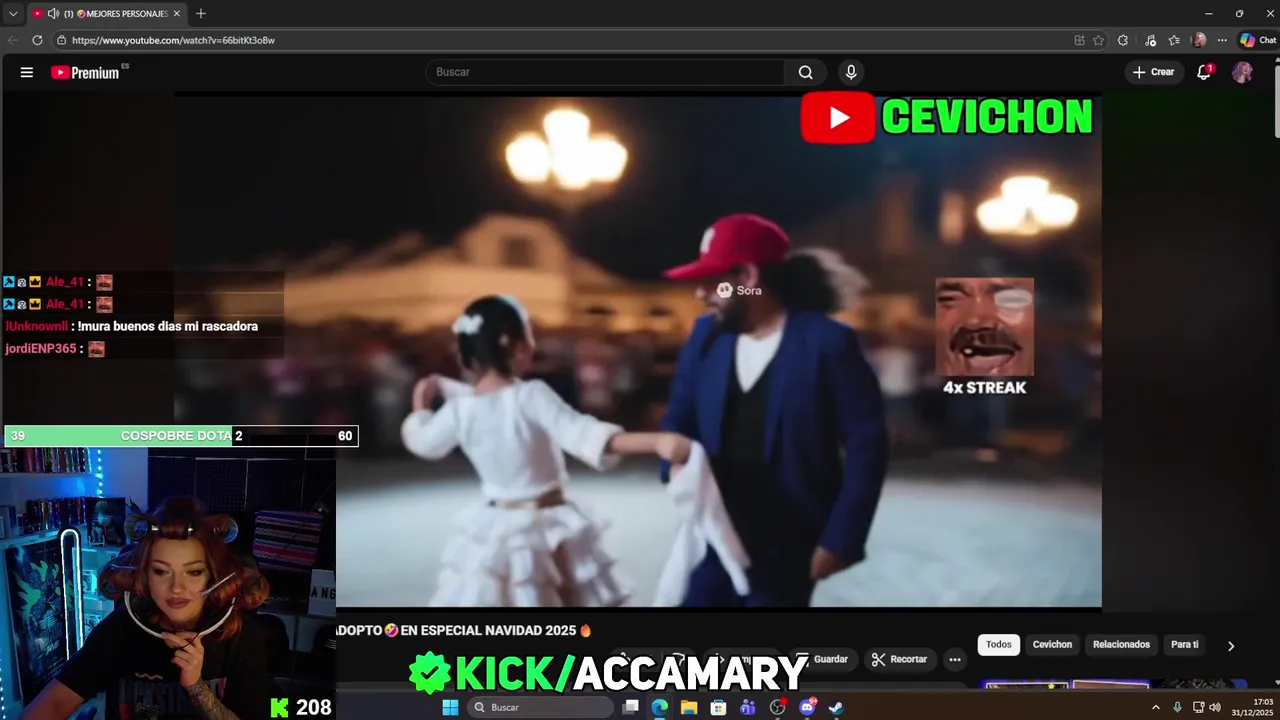Image resolution: width=1280 pixels, height=720 pixels.
Task: Click the Recortar clip button
Action: [x=899, y=659]
